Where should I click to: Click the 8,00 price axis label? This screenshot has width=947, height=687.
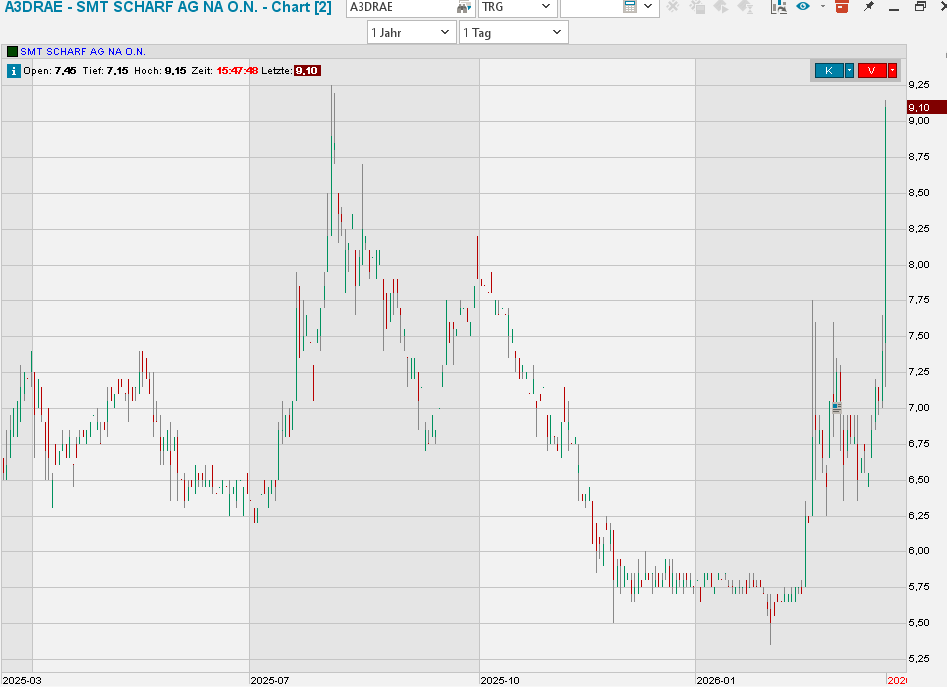tap(919, 264)
